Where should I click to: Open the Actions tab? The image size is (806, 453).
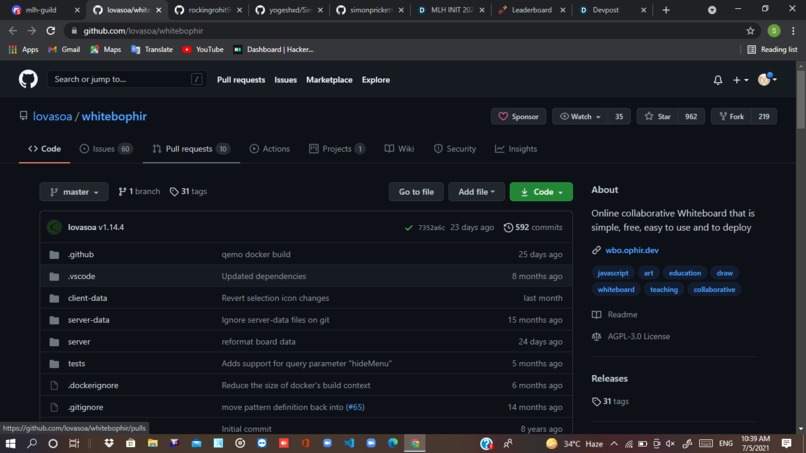[x=270, y=149]
